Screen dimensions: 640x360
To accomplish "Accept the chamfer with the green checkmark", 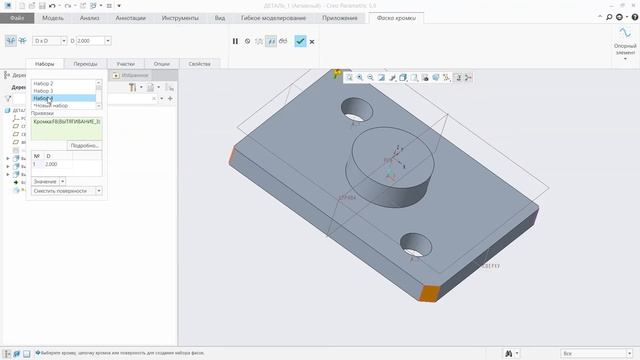I will point(300,41).
